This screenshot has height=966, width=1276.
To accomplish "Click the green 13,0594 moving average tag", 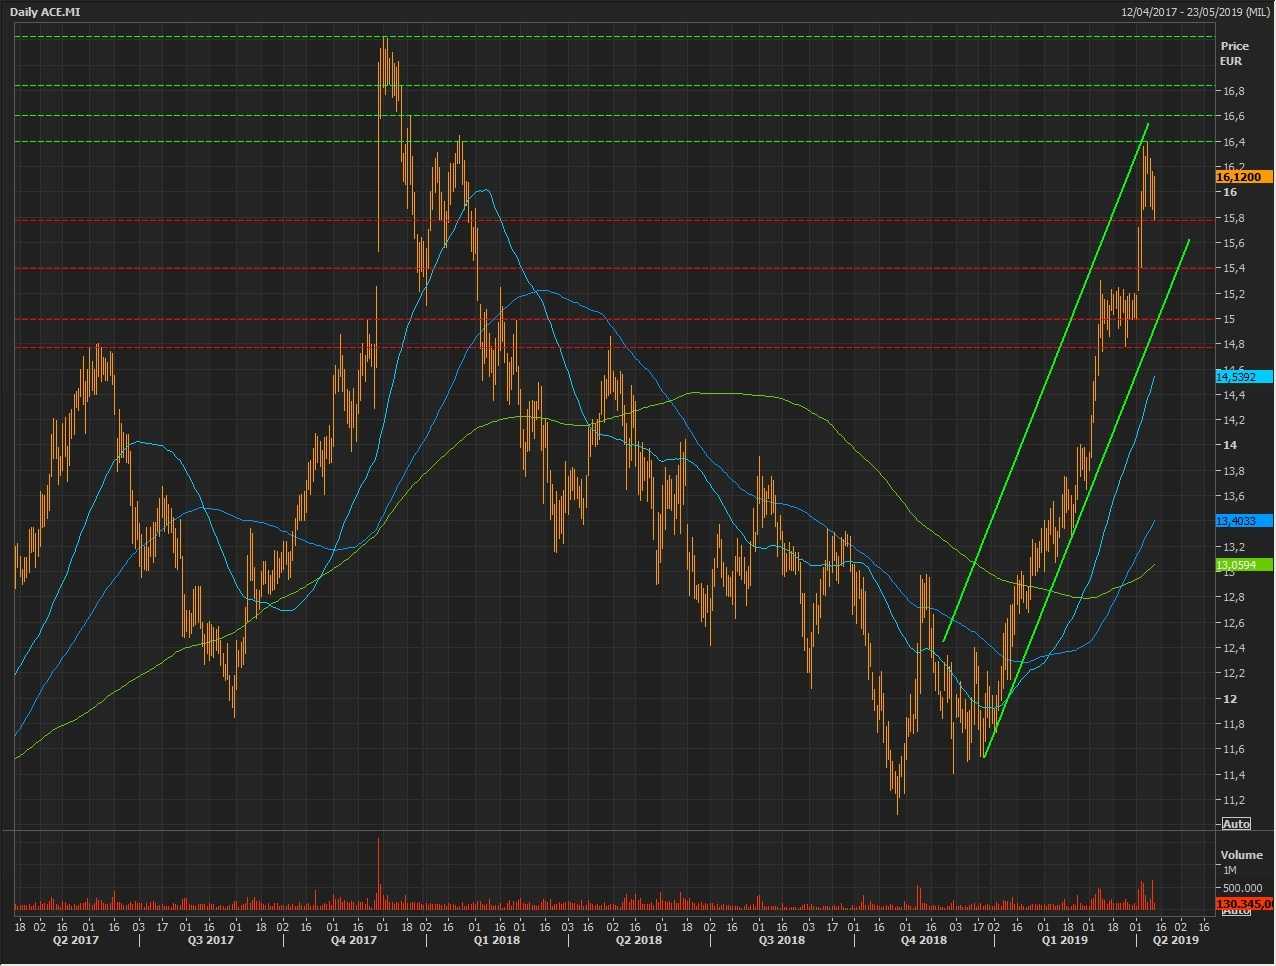I will (x=1243, y=565).
